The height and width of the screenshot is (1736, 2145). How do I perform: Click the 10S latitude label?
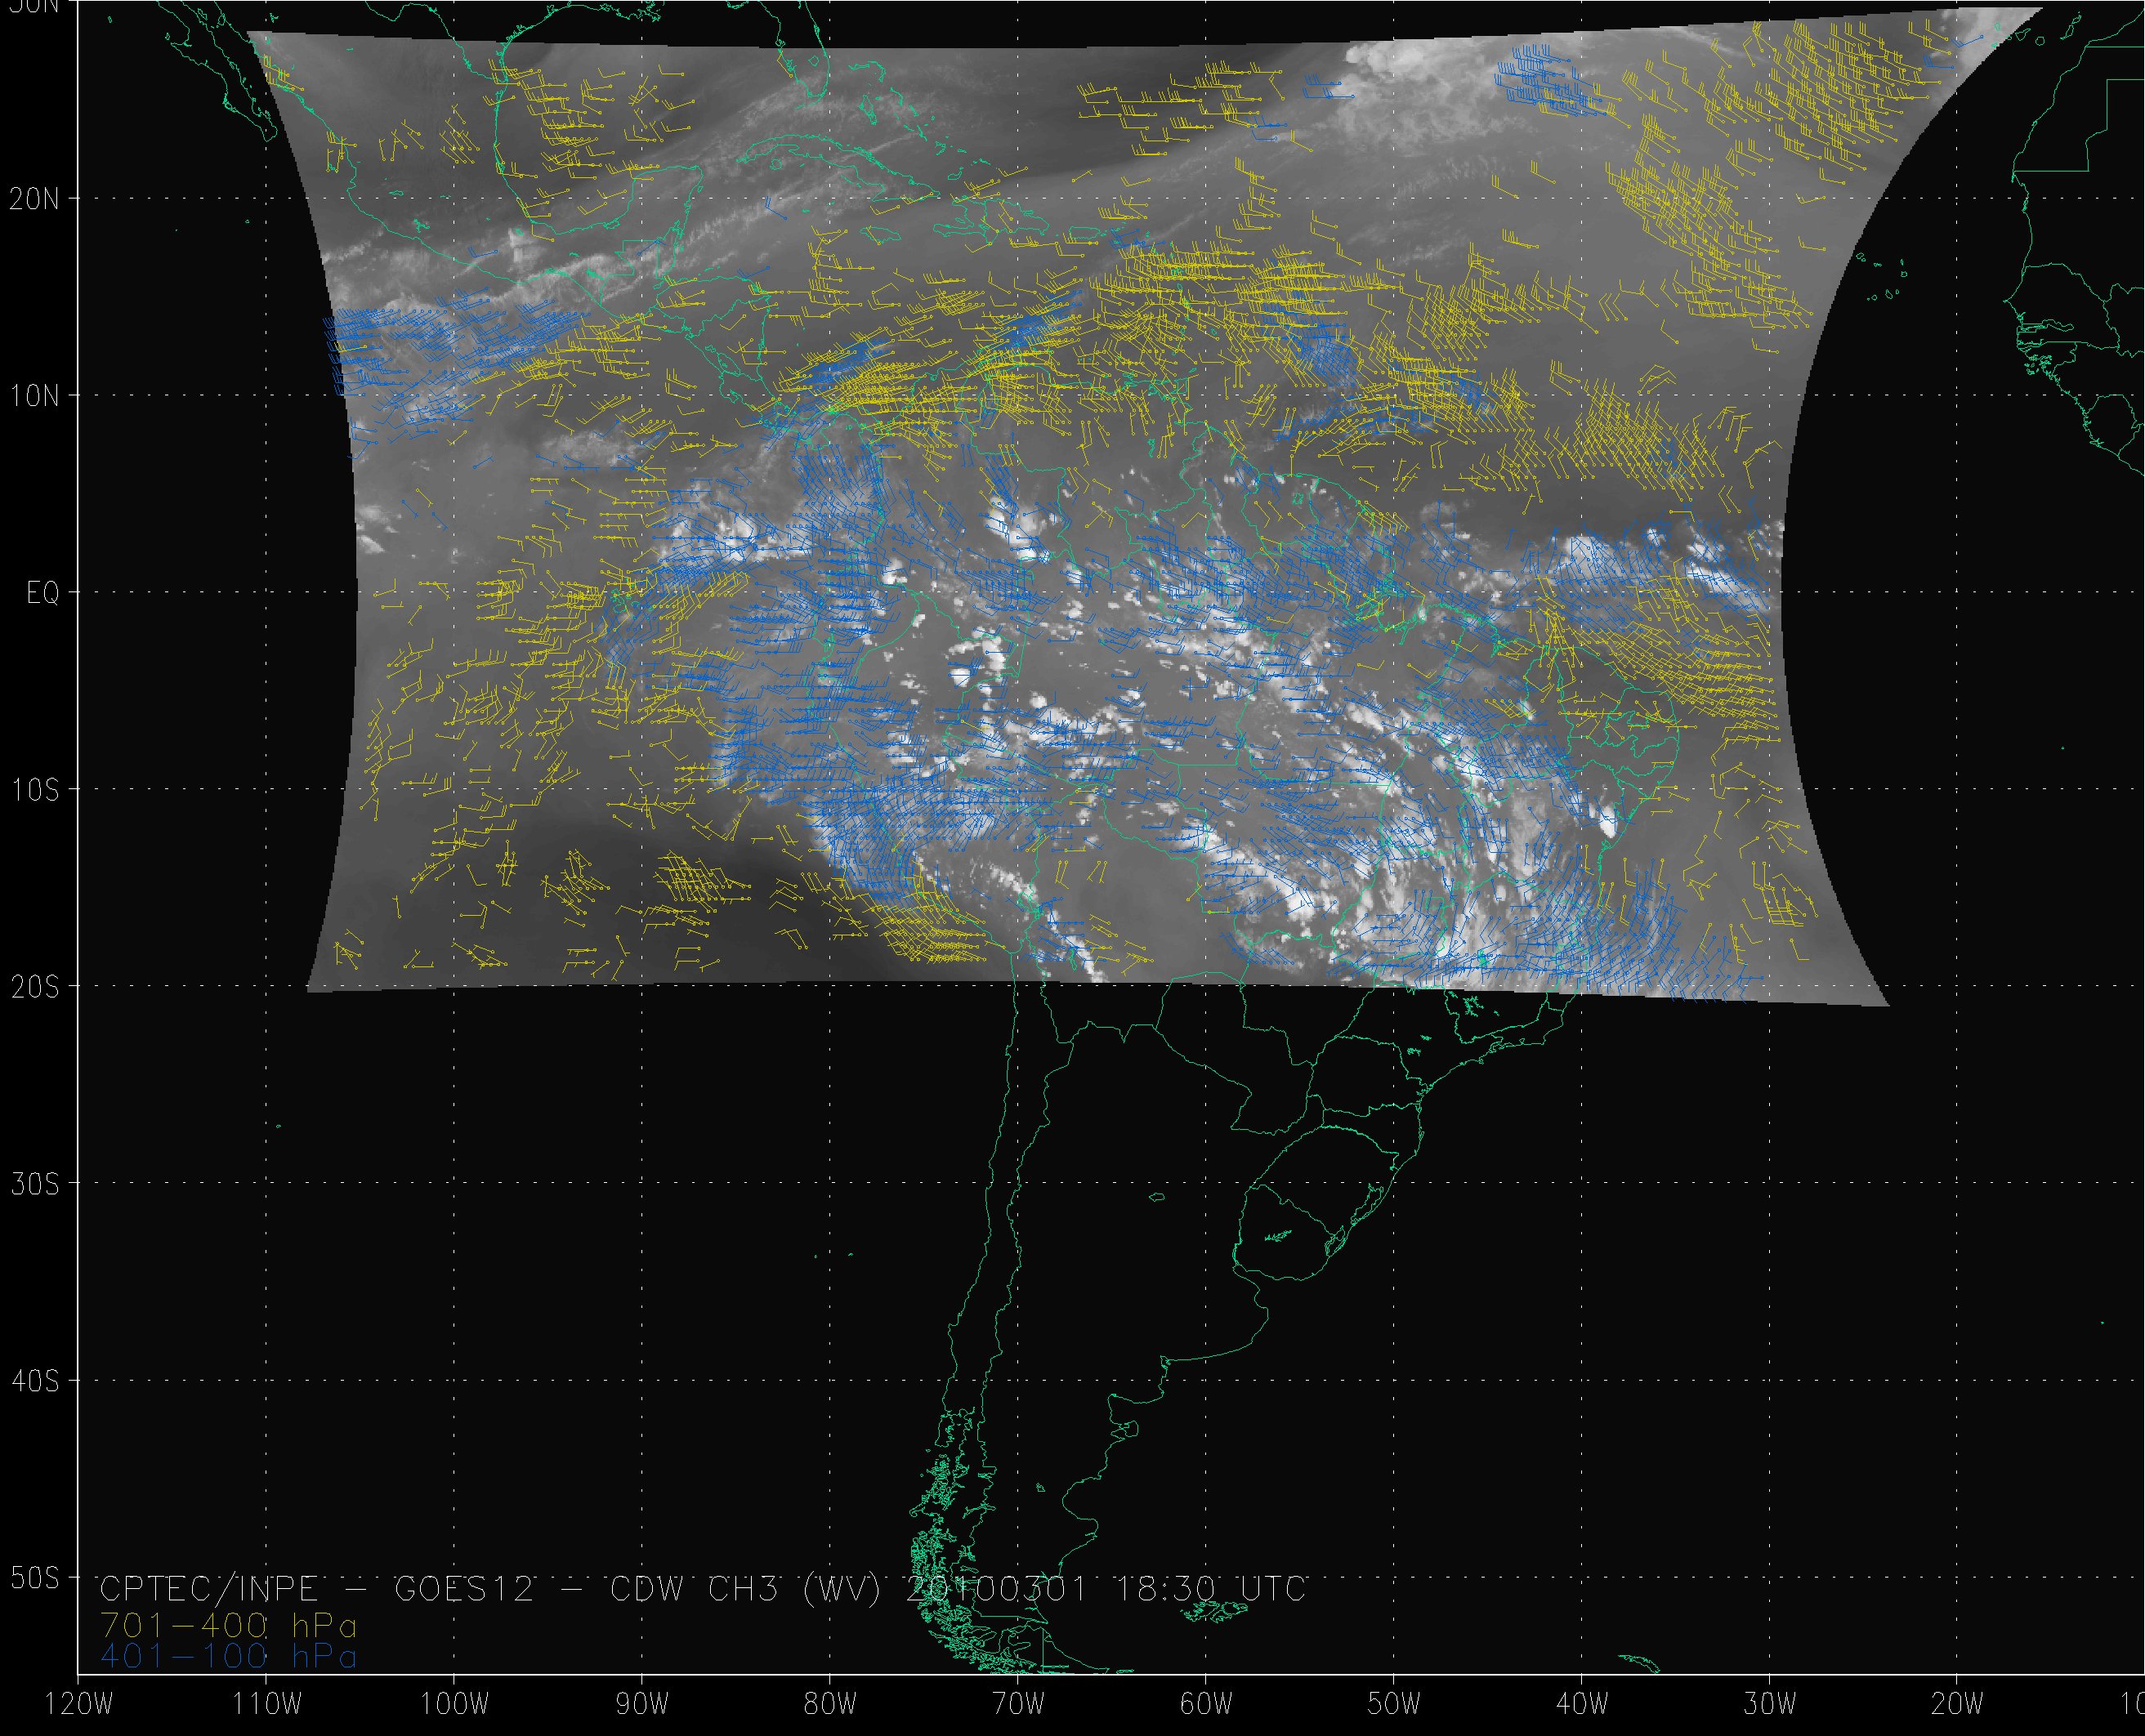point(34,790)
